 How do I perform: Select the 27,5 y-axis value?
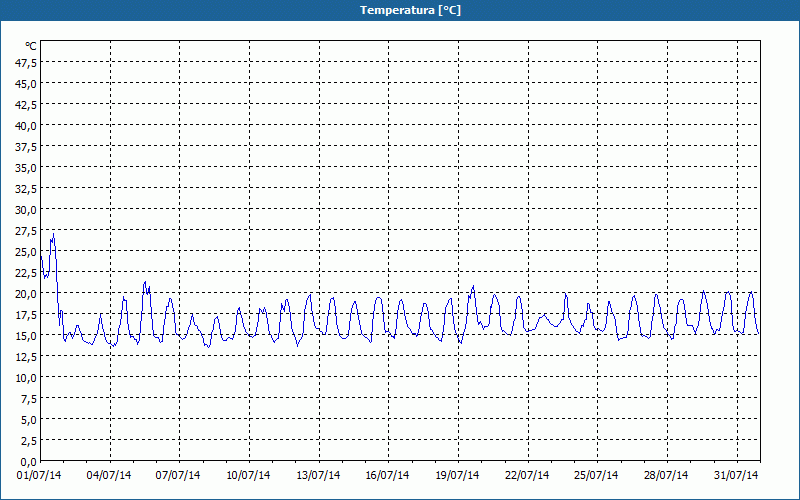[26, 231]
